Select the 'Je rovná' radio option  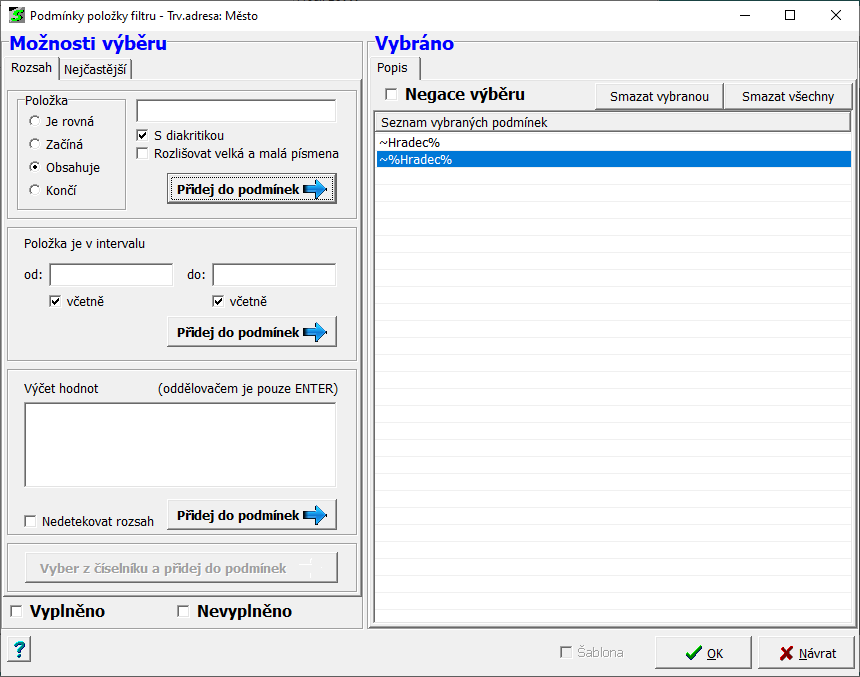35,121
